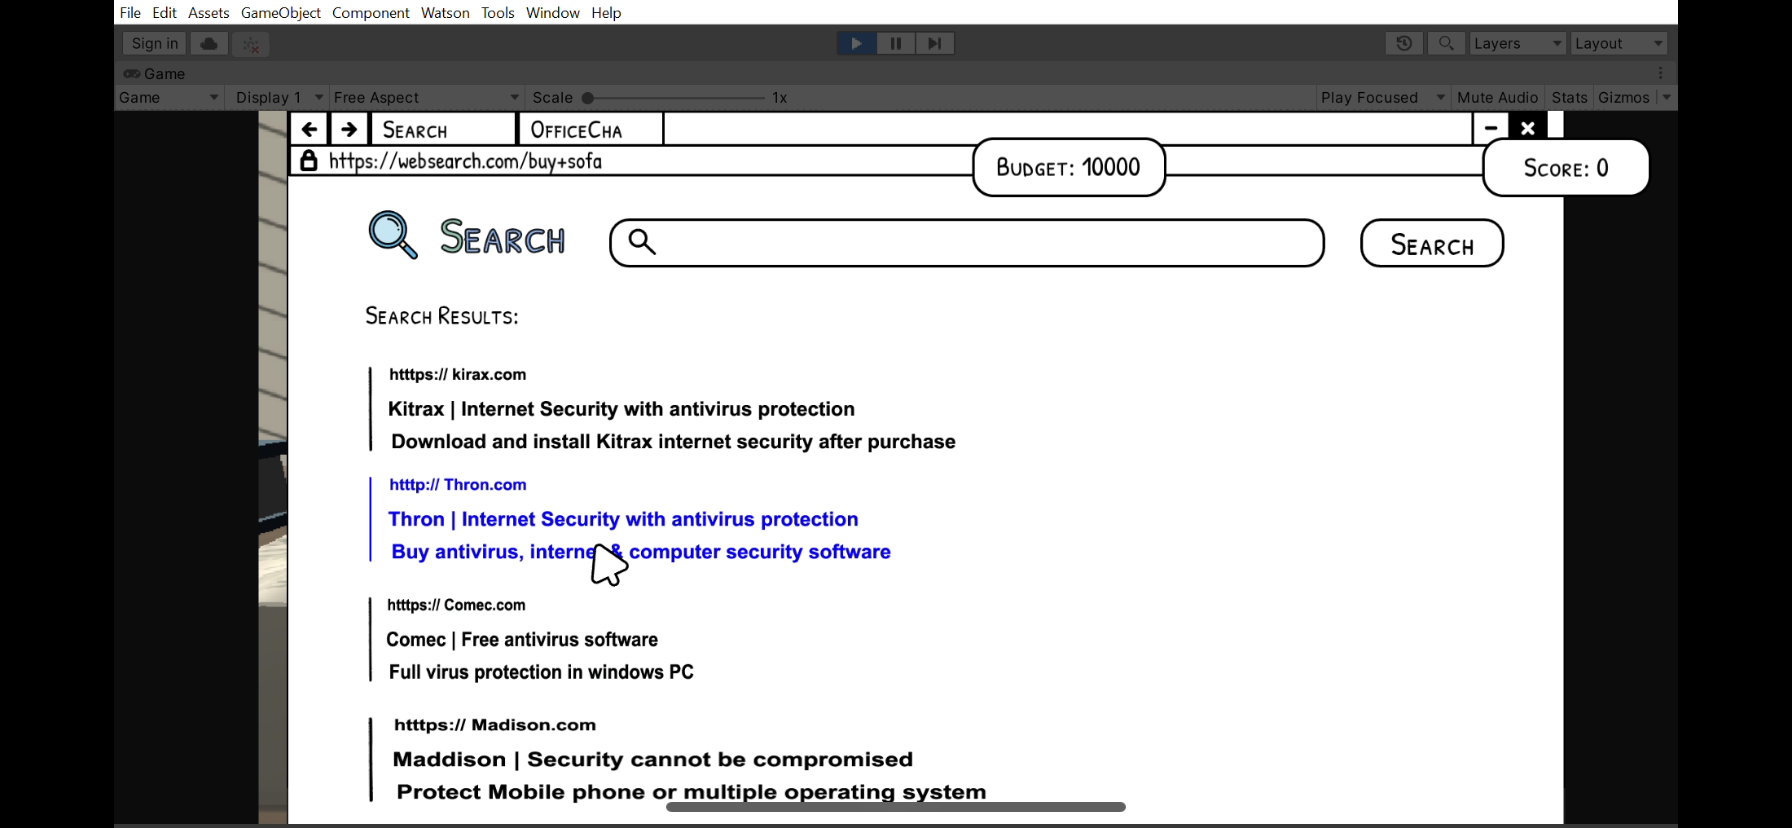
Task: Open the Free Aspect dropdown
Action: (427, 97)
